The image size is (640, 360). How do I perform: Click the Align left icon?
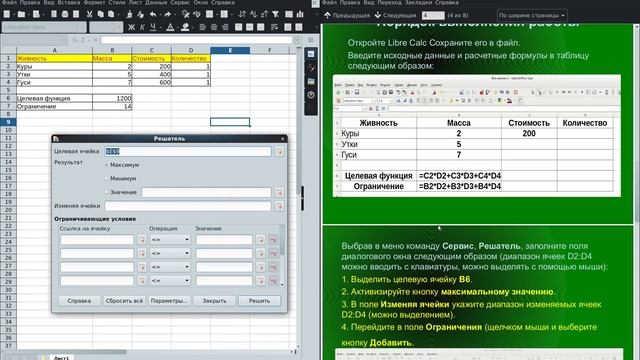(x=203, y=27)
